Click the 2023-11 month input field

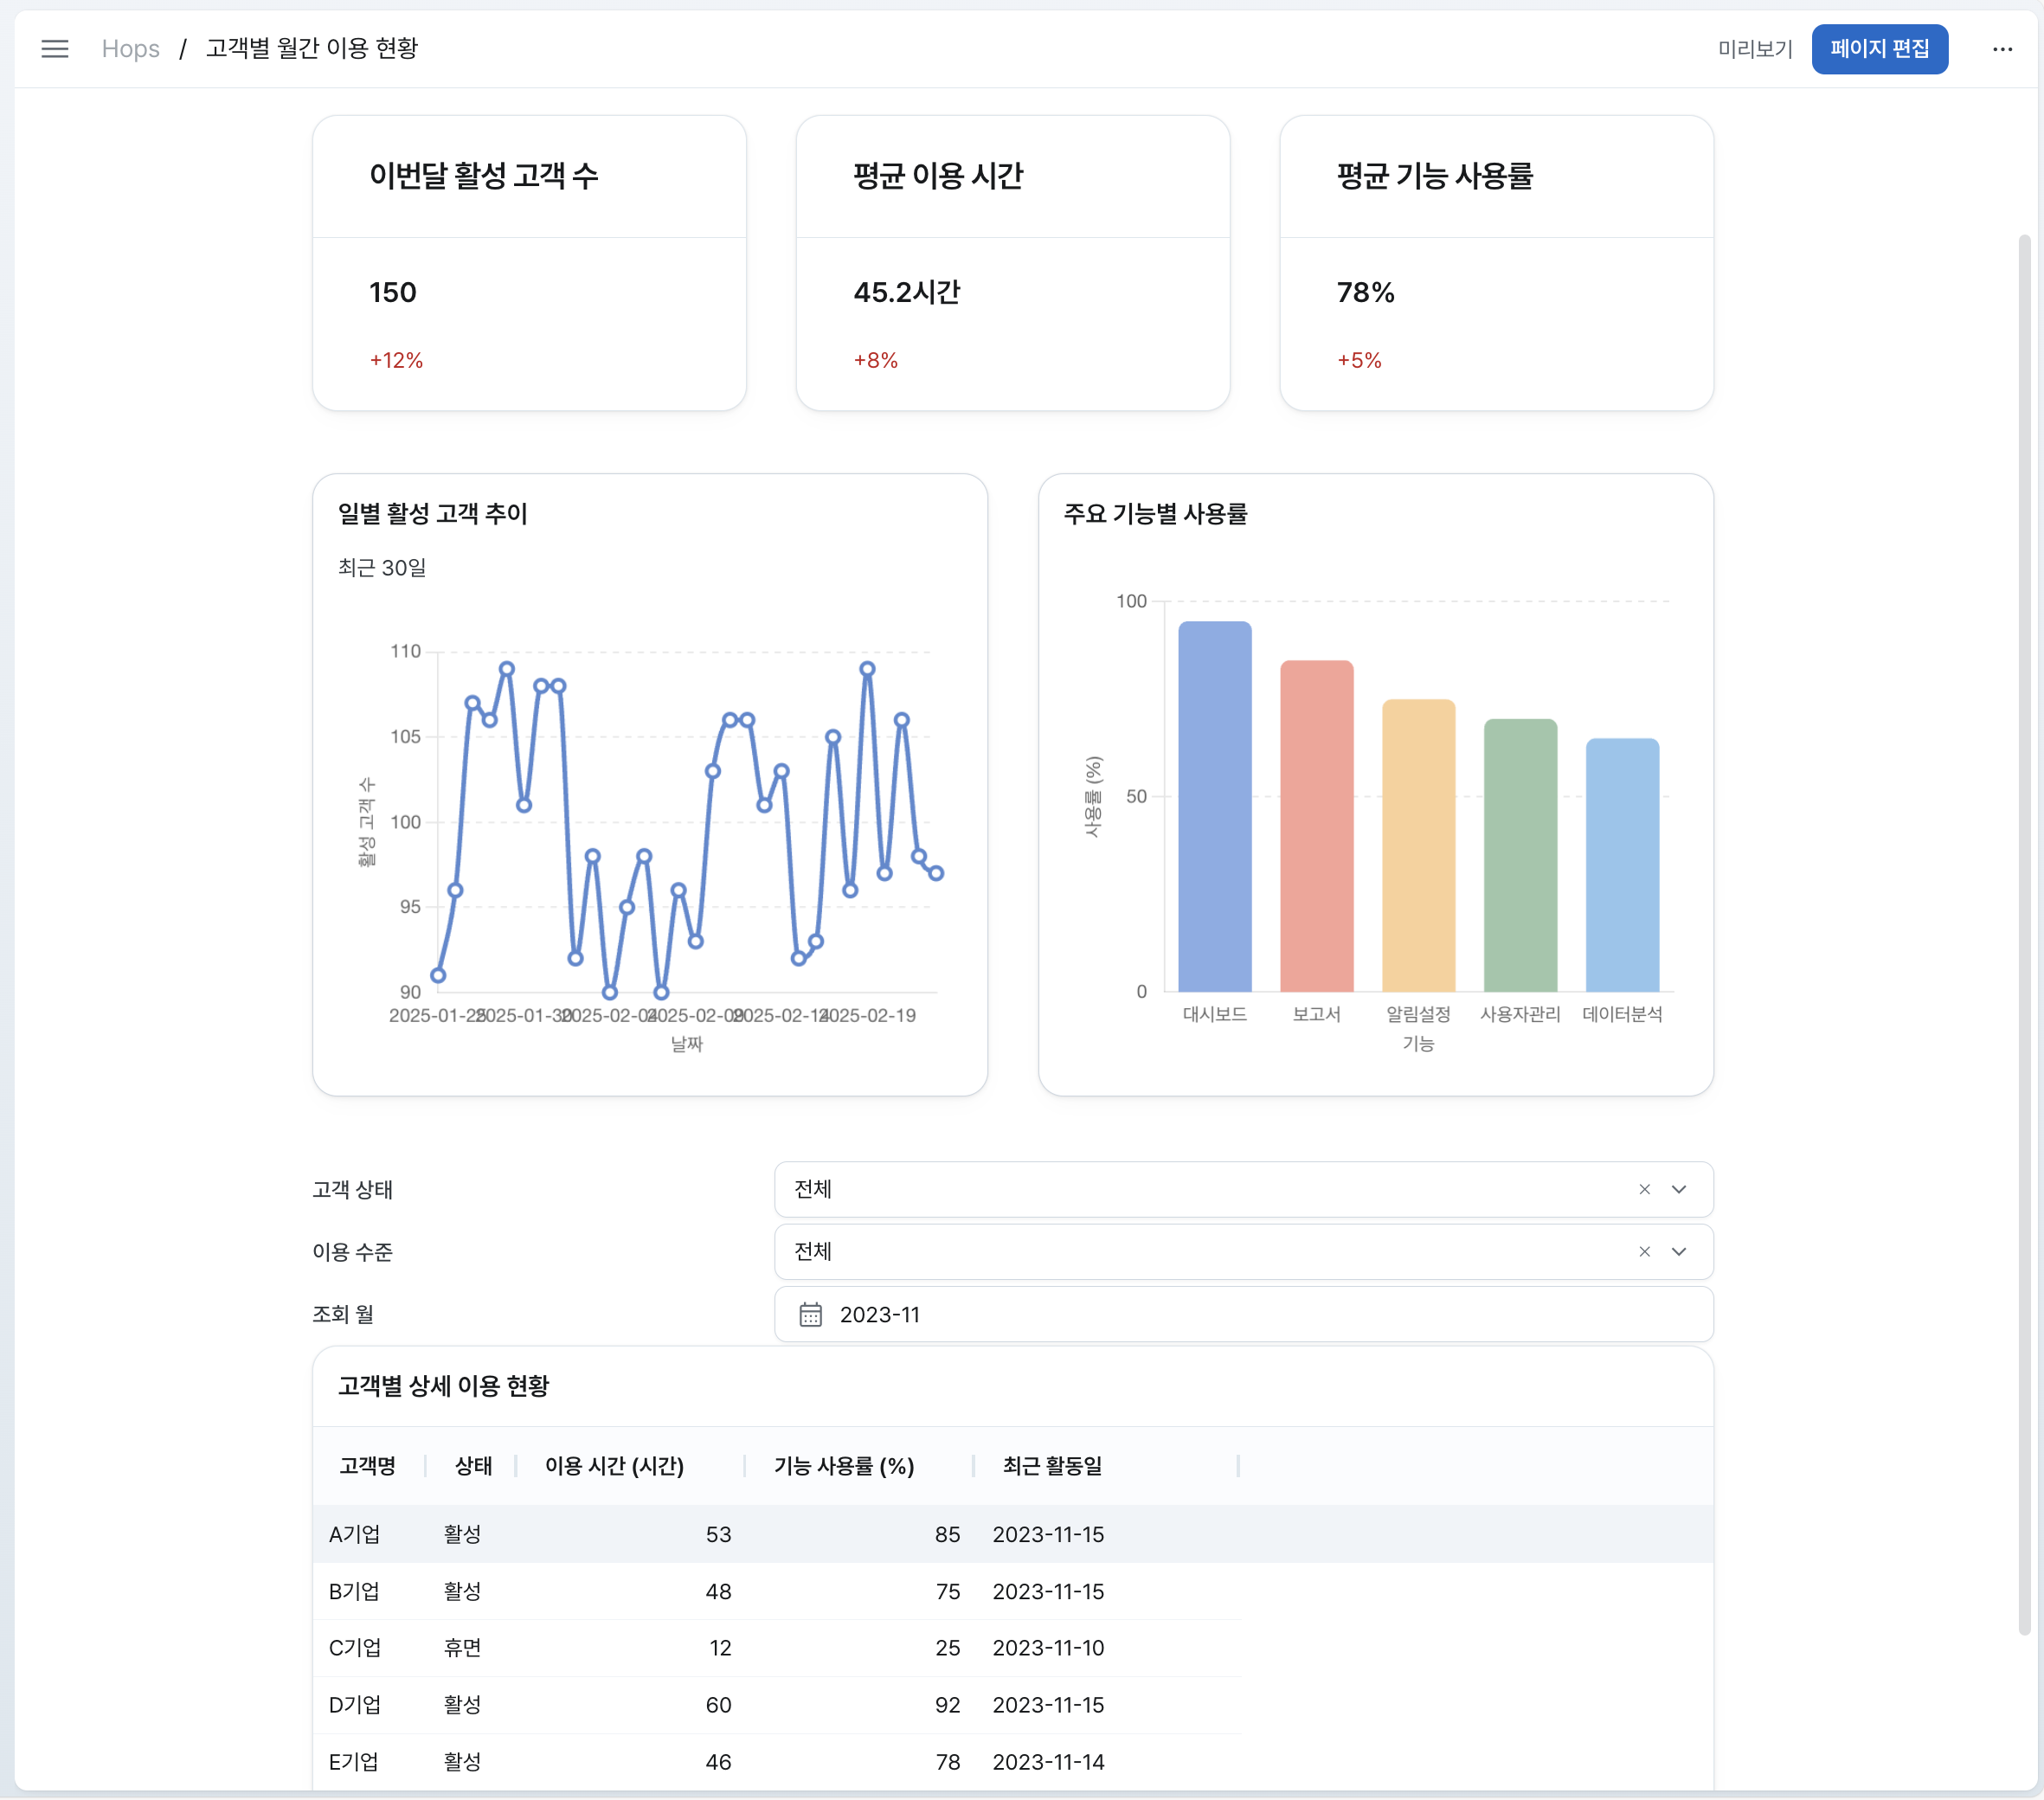click(1243, 1314)
